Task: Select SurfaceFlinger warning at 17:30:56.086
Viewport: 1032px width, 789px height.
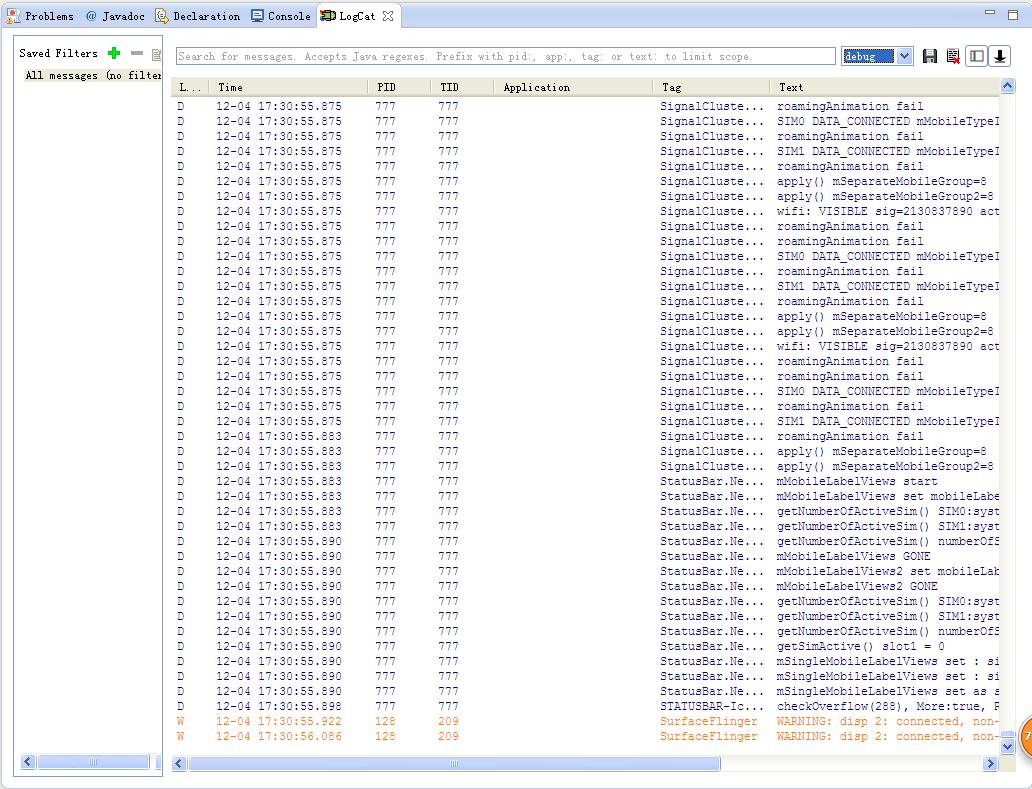Action: [x=586, y=736]
